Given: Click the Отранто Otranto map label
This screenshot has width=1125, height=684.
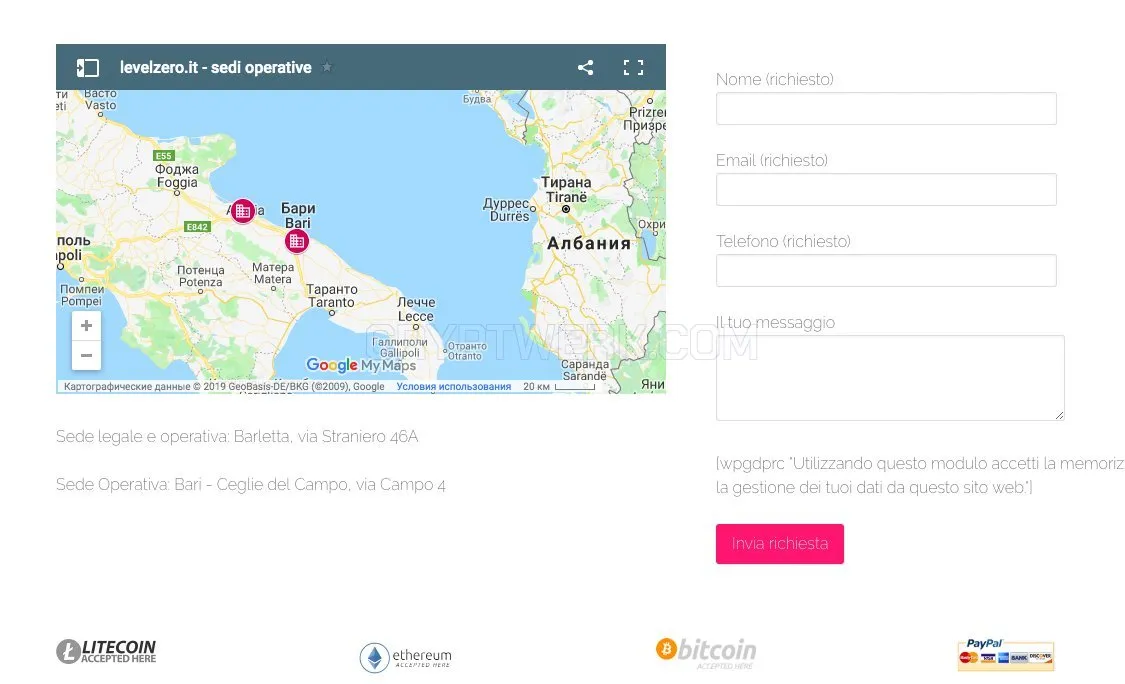Looking at the screenshot, I should 467,351.
